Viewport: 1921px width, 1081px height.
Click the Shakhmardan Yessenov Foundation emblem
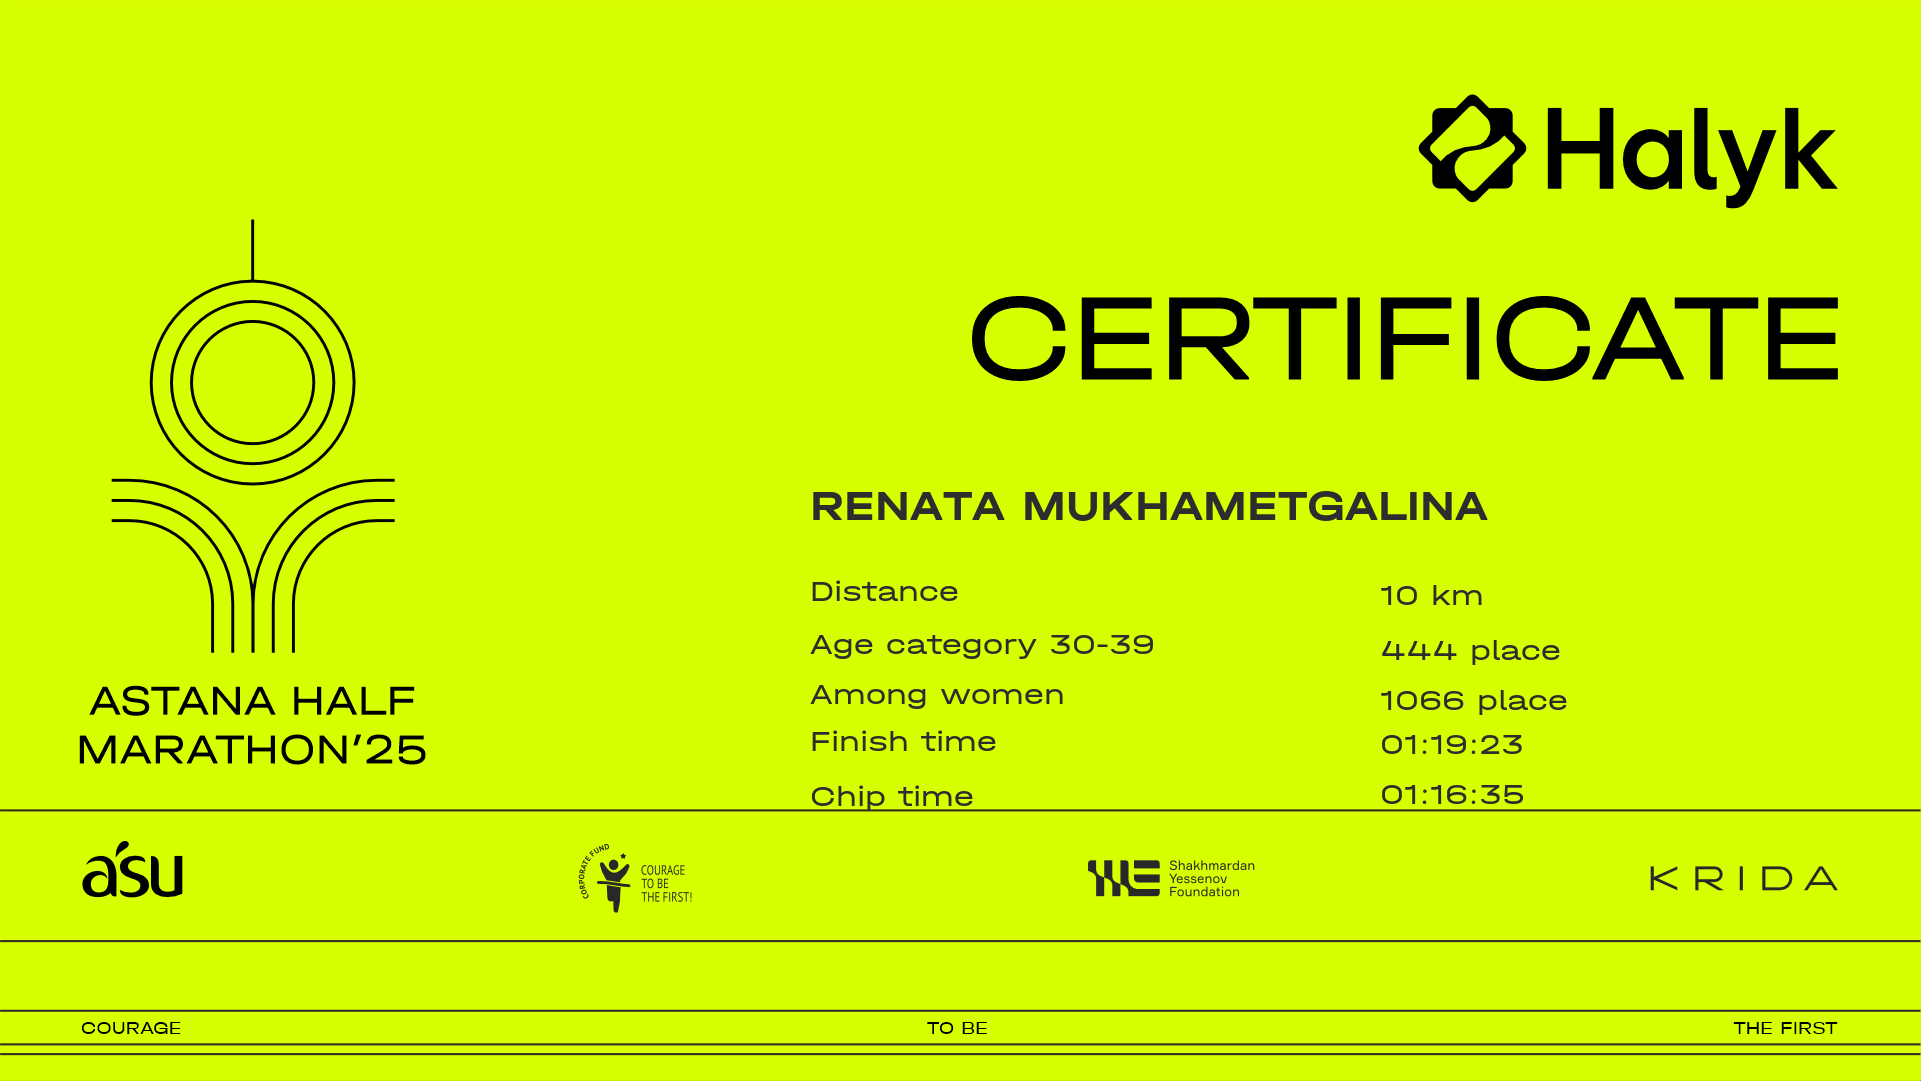coord(1124,878)
